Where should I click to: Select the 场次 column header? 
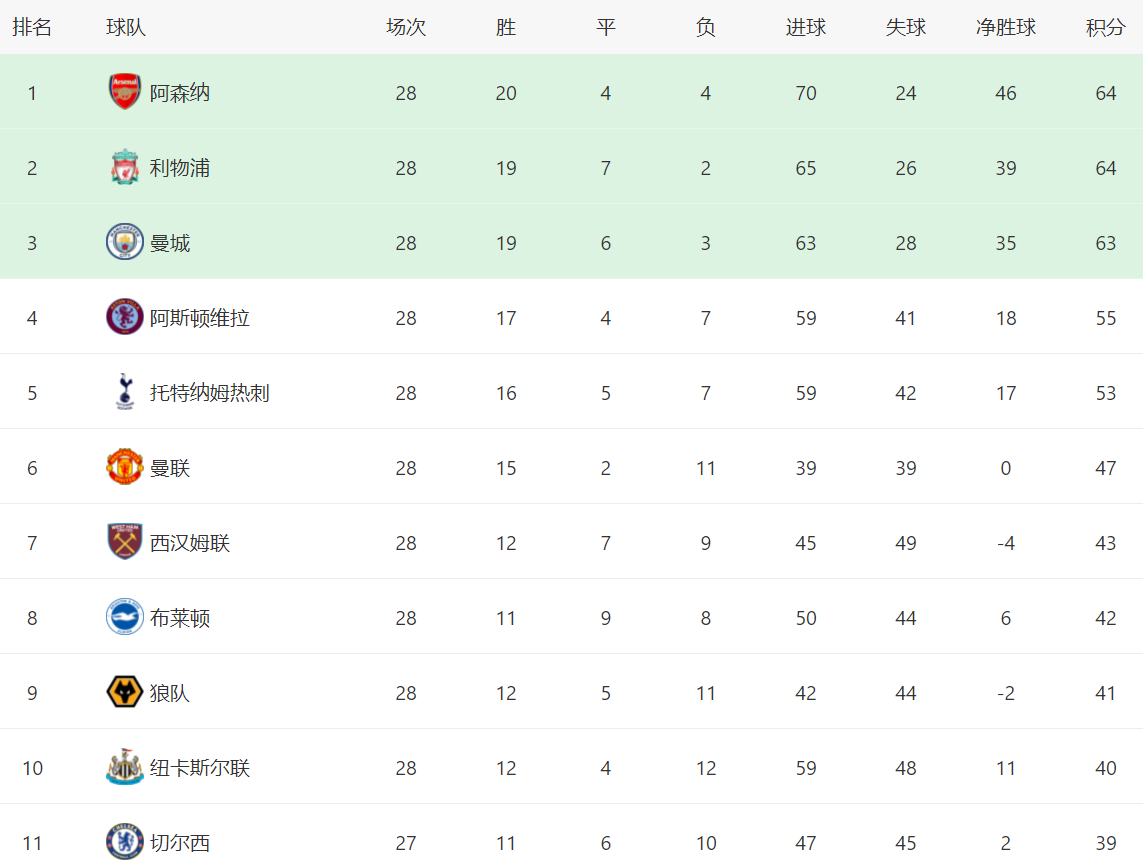click(406, 28)
